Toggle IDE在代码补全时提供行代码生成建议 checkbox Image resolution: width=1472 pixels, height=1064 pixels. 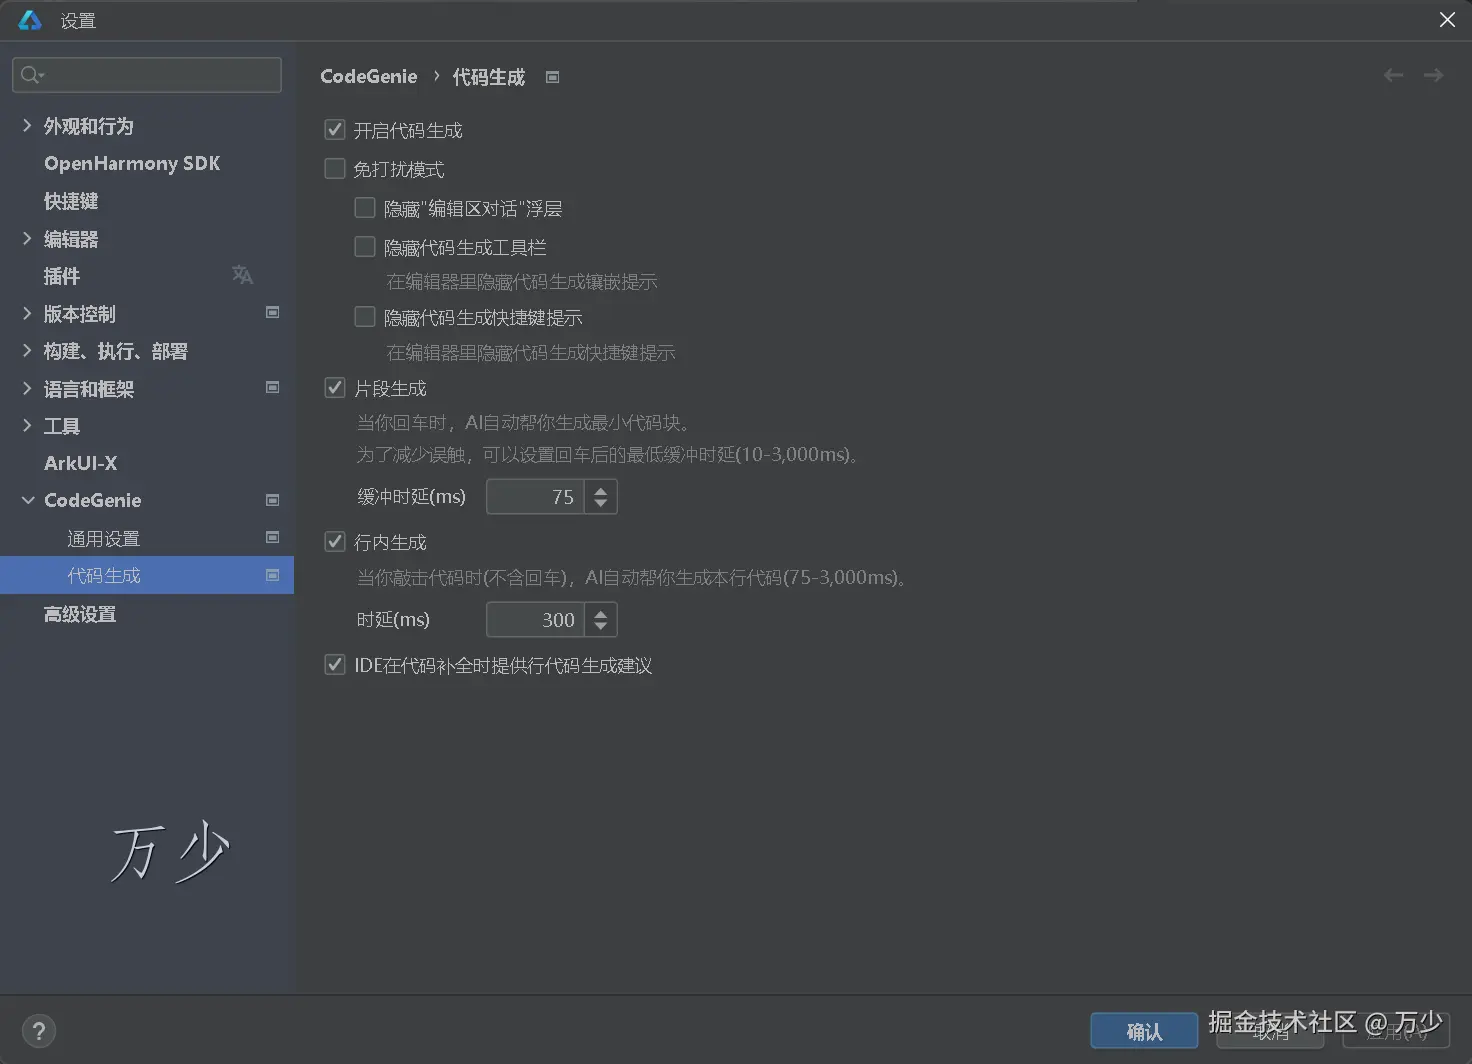[x=335, y=665]
